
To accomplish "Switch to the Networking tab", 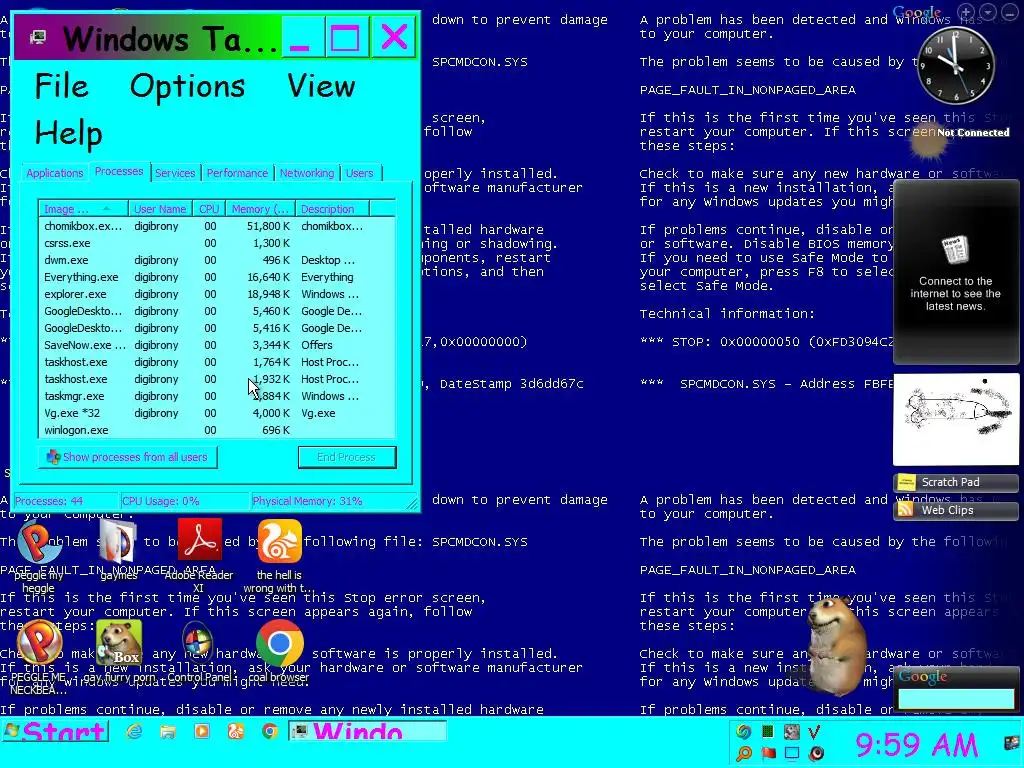I will point(307,173).
